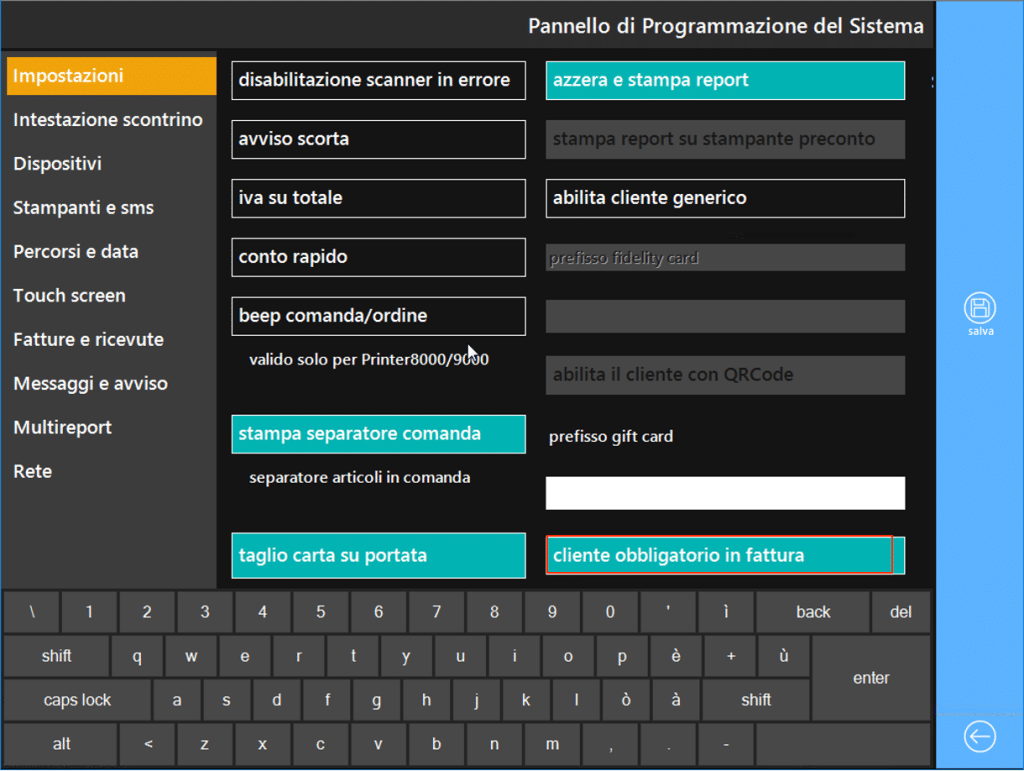The image size is (1024, 771).
Task: Click abilita il cliente con QRCode
Action: (x=725, y=375)
